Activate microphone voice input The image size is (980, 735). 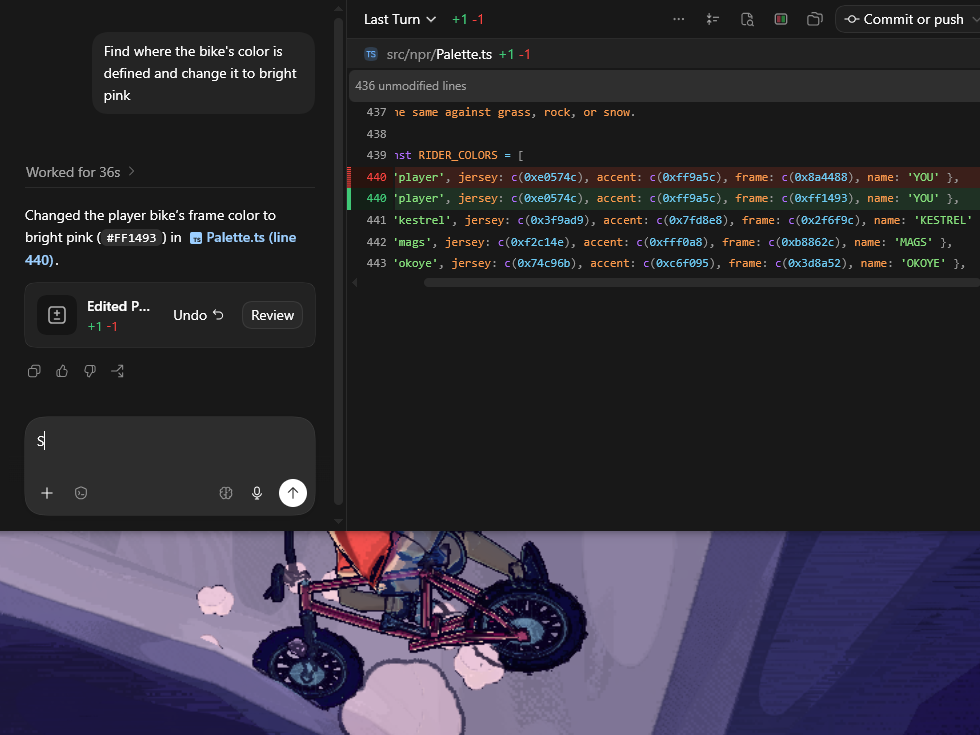(x=257, y=493)
